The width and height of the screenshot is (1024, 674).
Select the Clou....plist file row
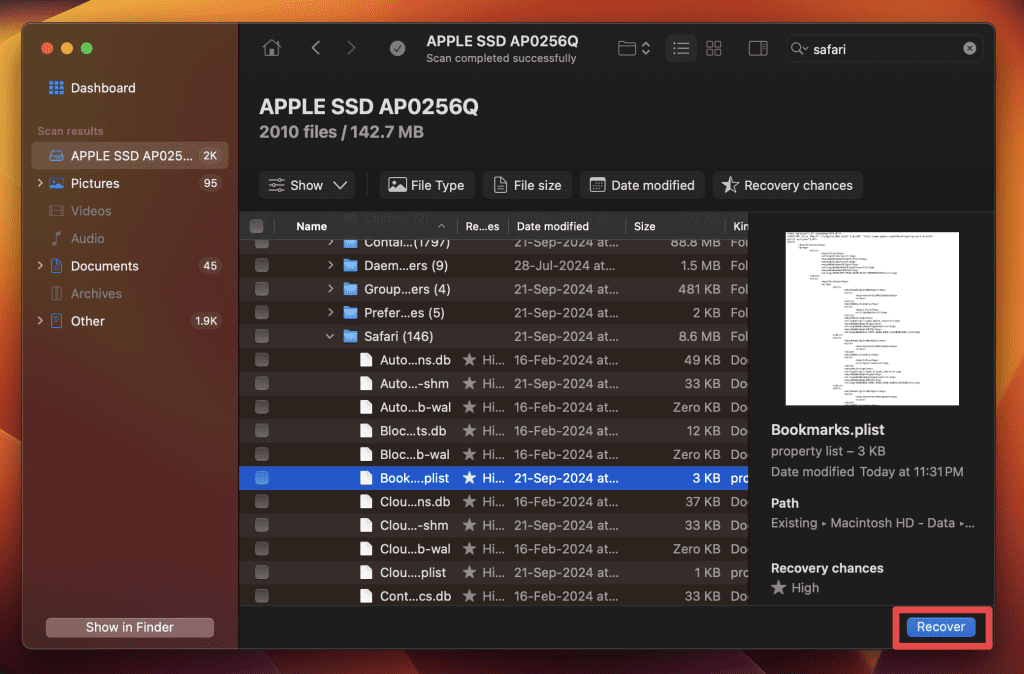[x=494, y=572]
